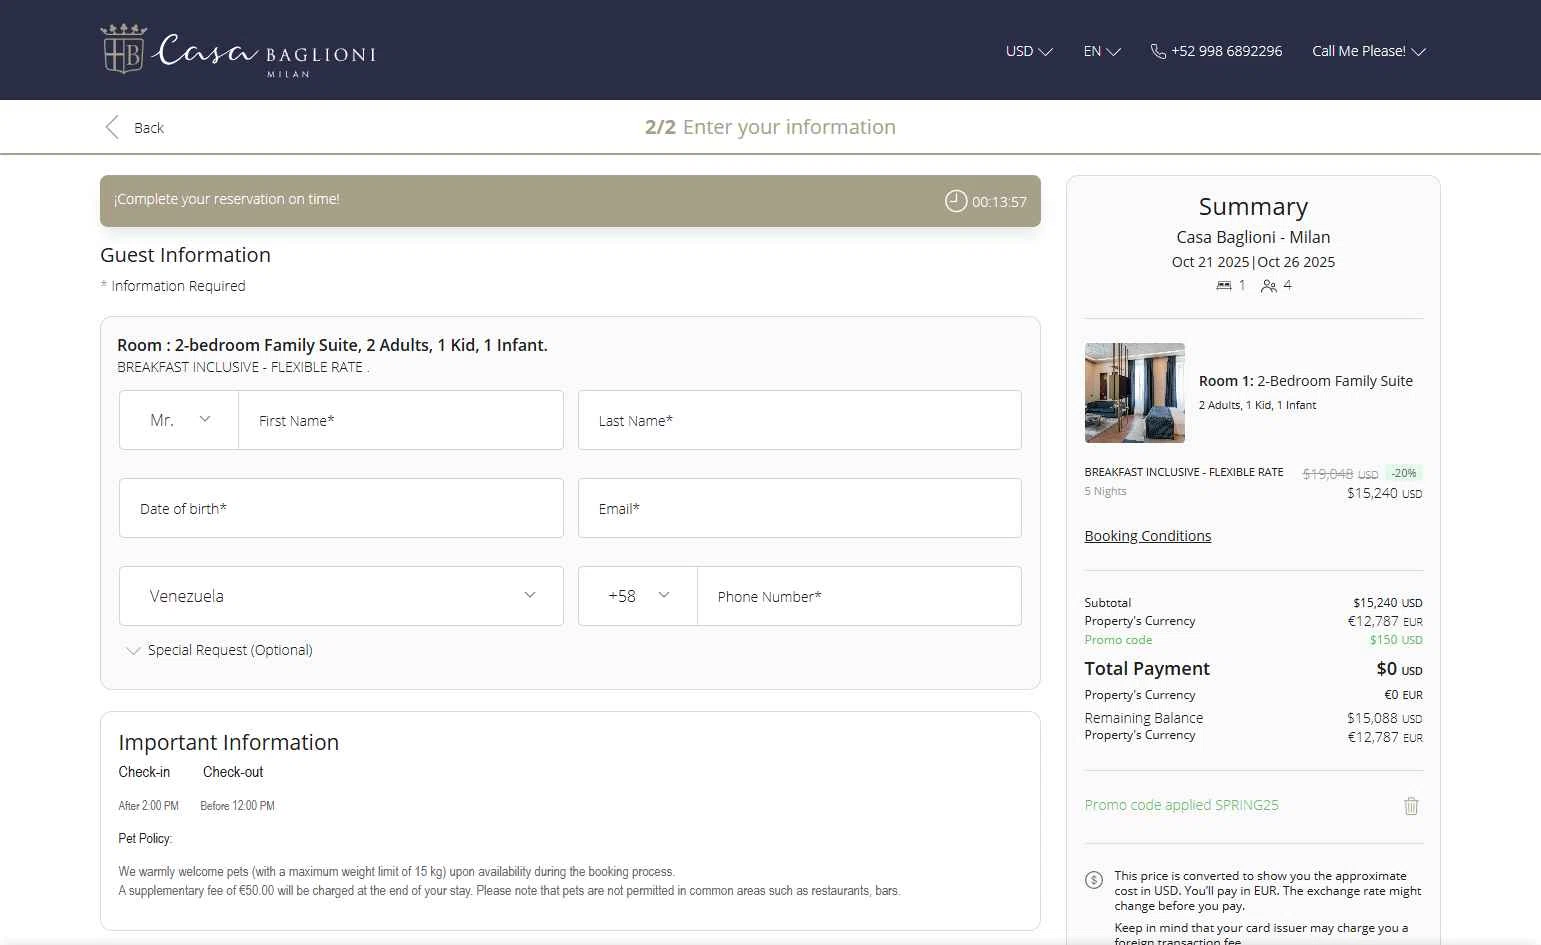Call the +52 998 6892296 number
The image size is (1541, 945).
[x=1226, y=51]
